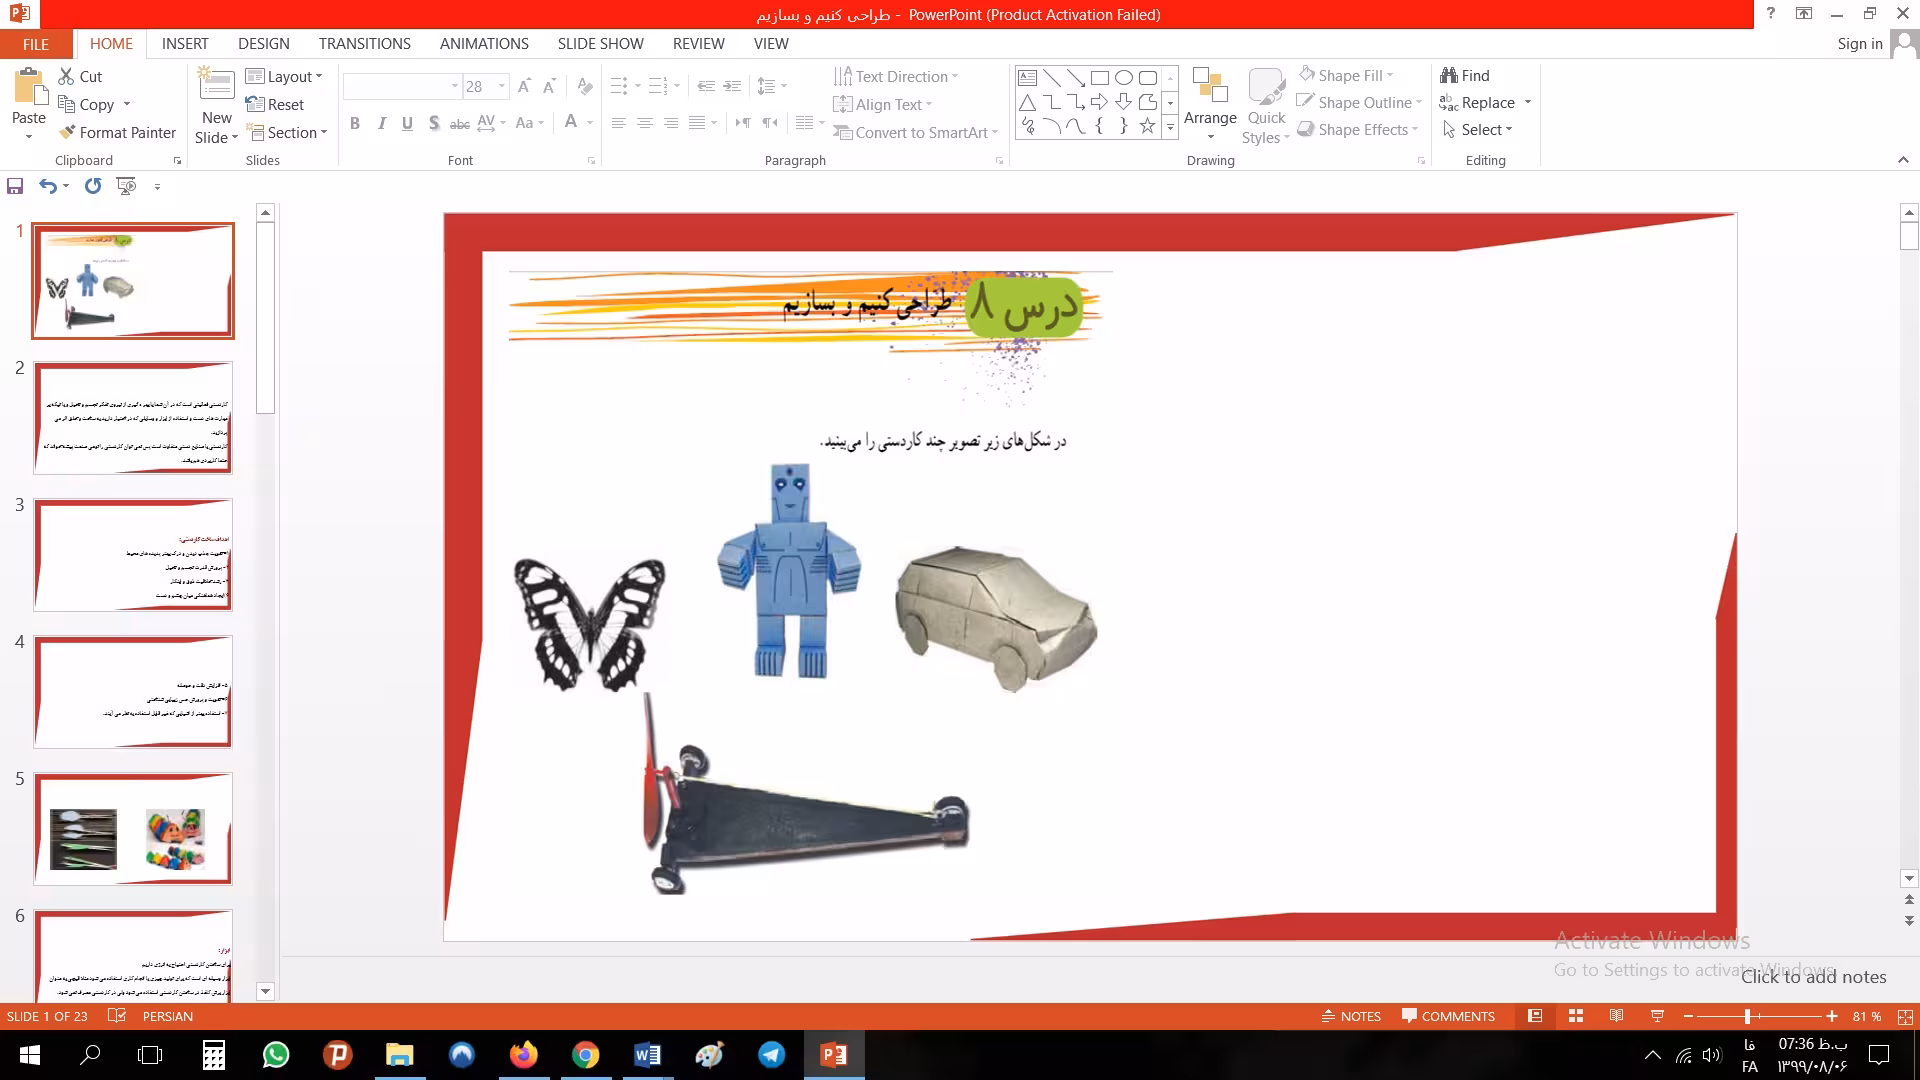Click the Reset slide button

click(275, 104)
